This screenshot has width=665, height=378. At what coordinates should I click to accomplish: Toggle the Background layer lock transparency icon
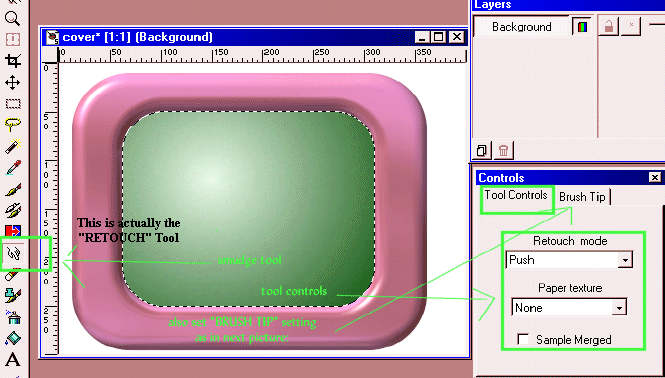[609, 26]
